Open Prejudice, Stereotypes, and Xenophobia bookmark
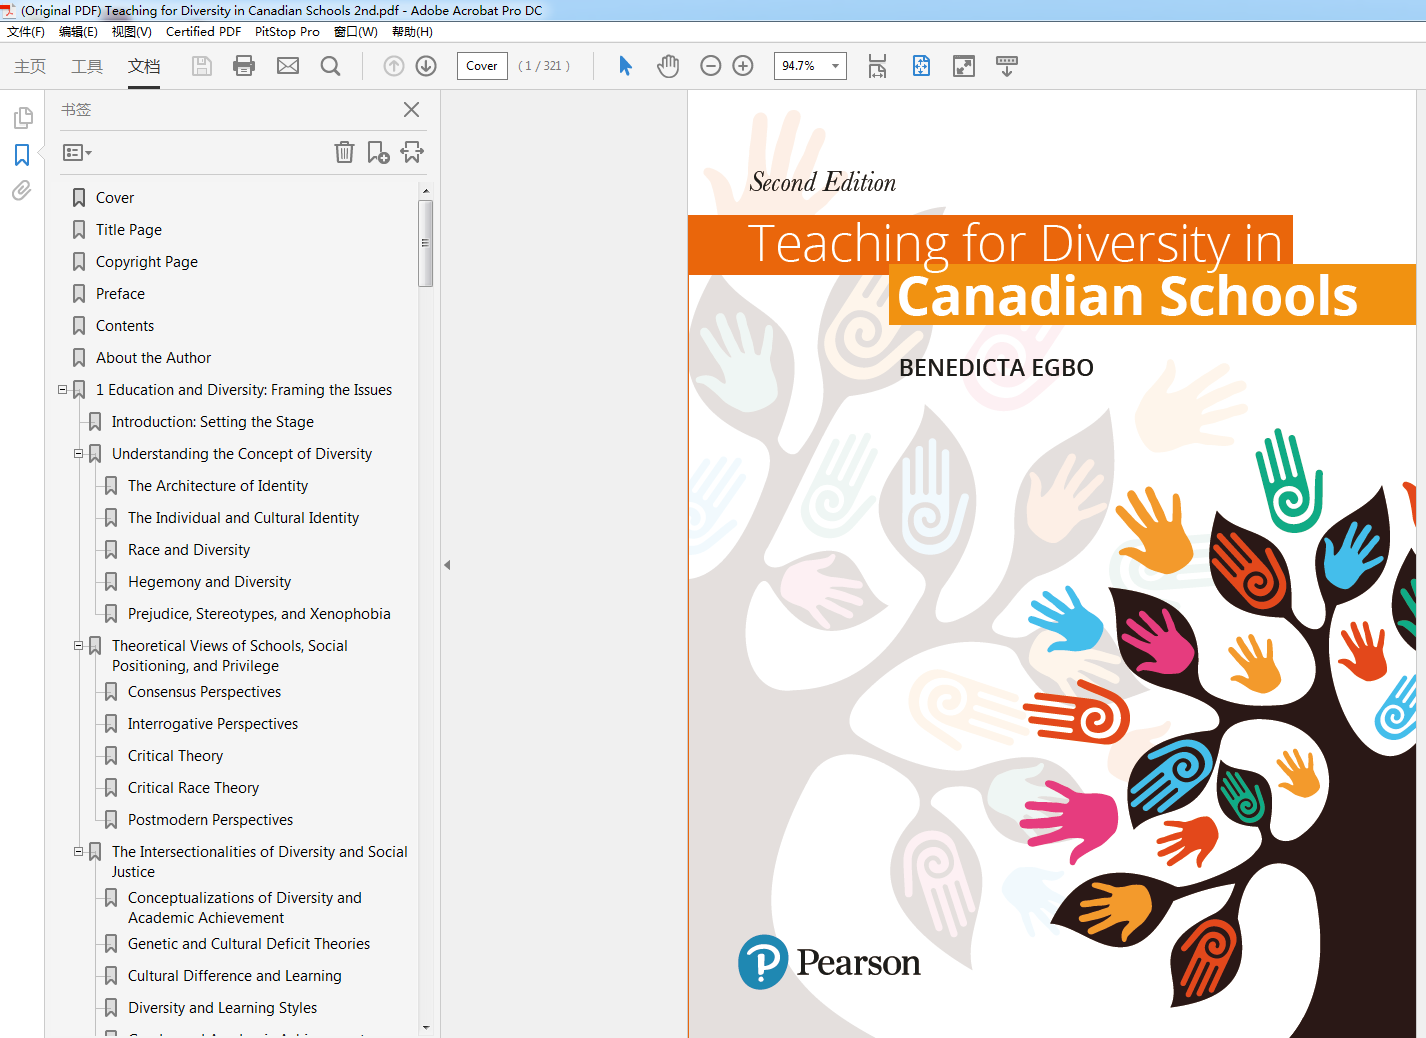 (x=259, y=614)
